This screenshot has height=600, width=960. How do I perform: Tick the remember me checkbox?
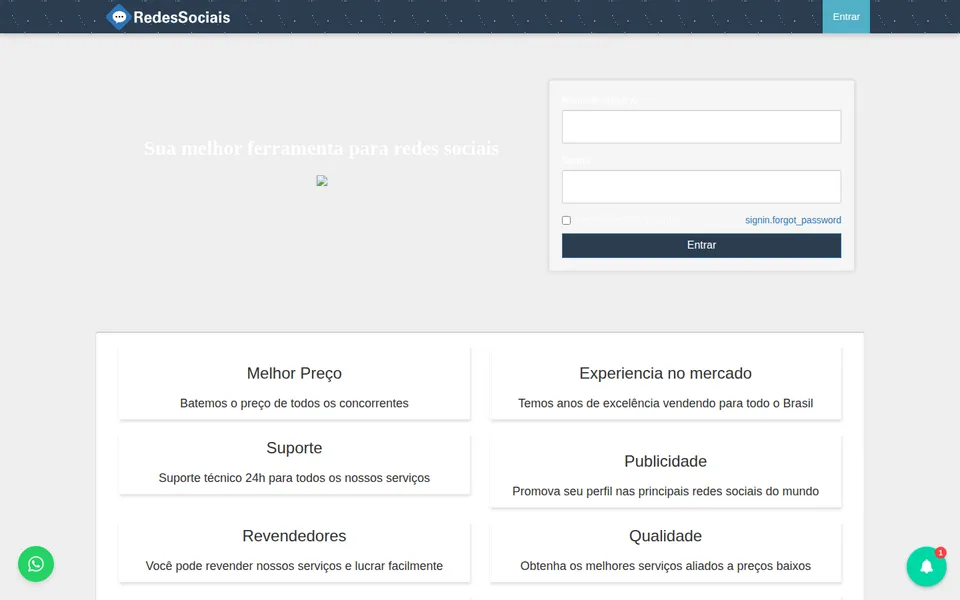[566, 220]
